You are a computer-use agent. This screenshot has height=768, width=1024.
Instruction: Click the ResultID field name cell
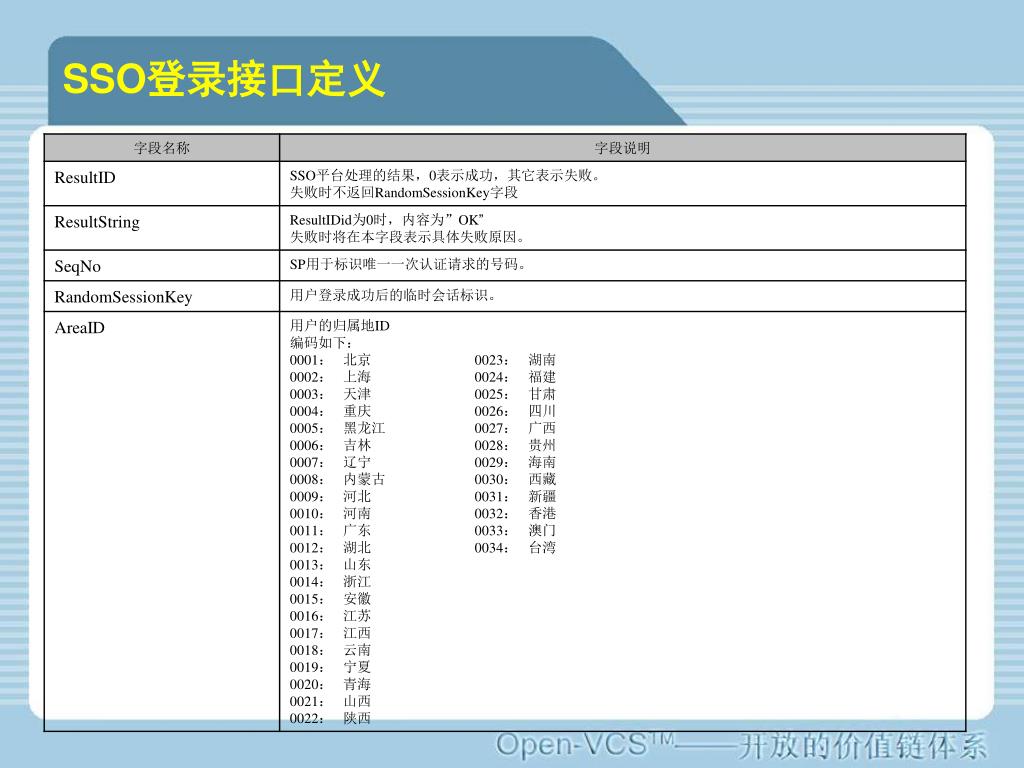pos(162,184)
